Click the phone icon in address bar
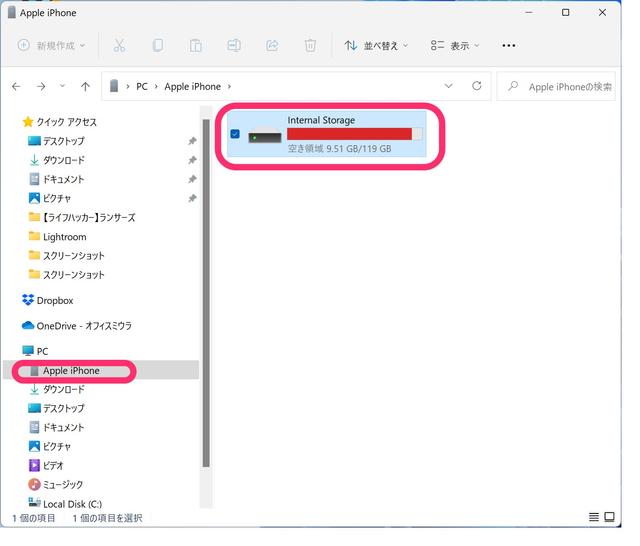The image size is (640, 546). point(114,86)
